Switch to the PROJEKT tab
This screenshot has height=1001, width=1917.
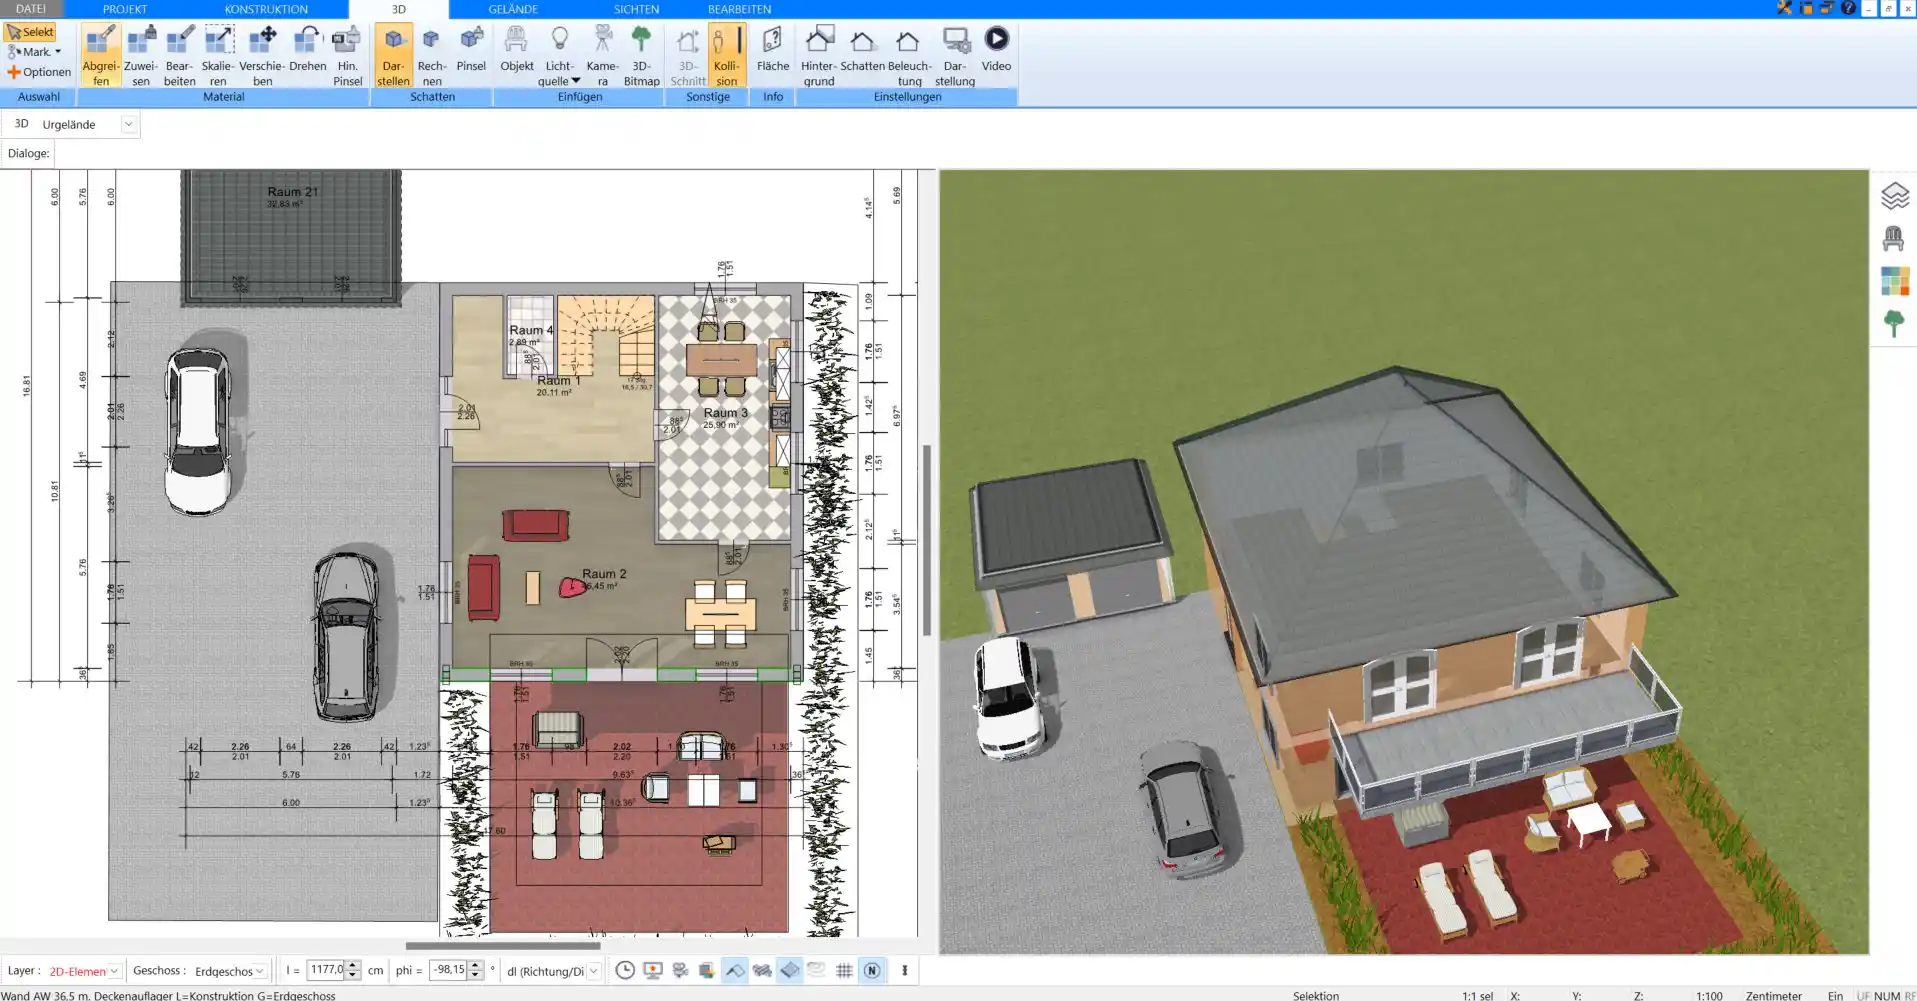125,9
